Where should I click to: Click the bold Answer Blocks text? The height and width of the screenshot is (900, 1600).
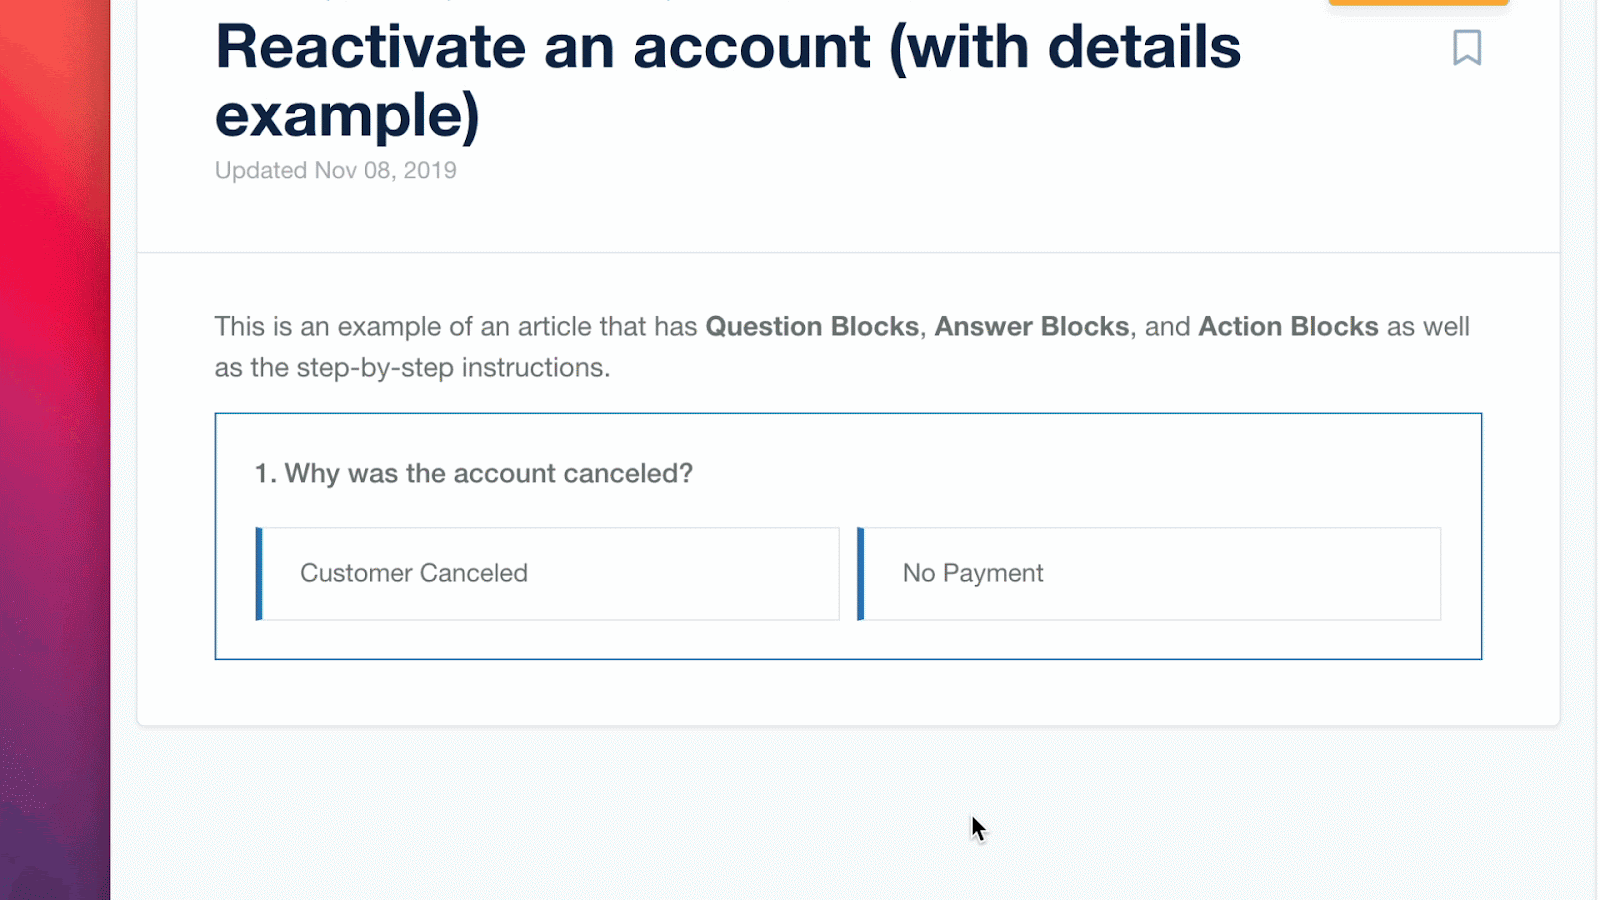pos(1031,327)
